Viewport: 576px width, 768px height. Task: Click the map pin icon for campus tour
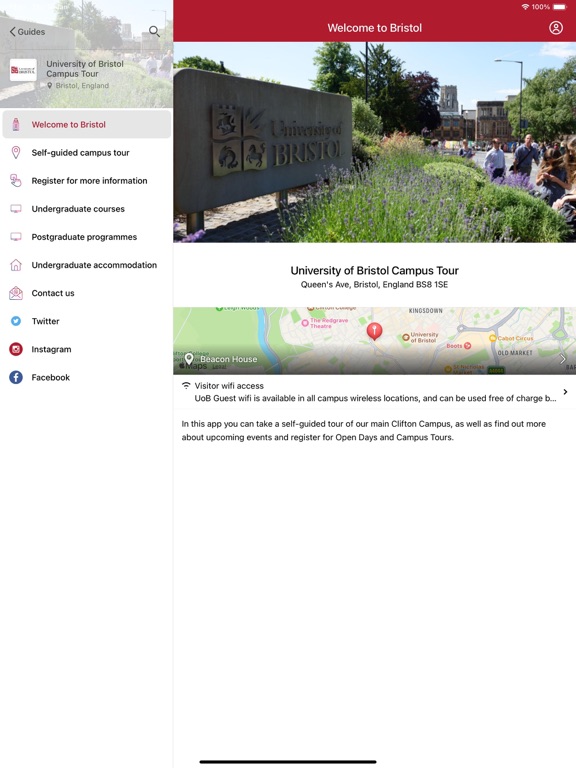pyautogui.click(x=16, y=152)
